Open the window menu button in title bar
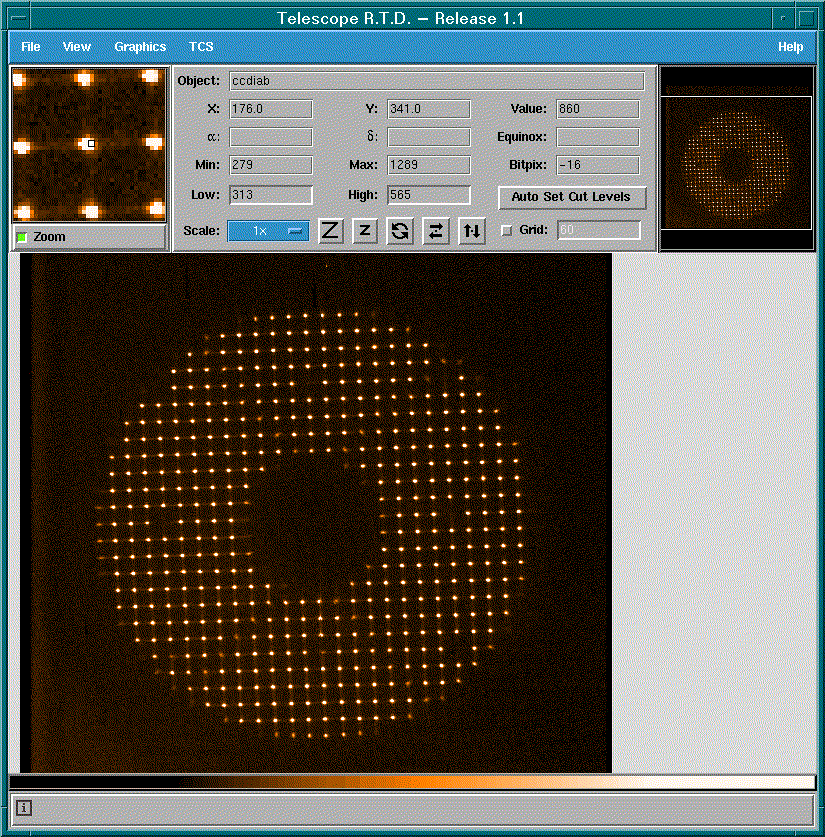The width and height of the screenshot is (825, 837). pos(17,18)
